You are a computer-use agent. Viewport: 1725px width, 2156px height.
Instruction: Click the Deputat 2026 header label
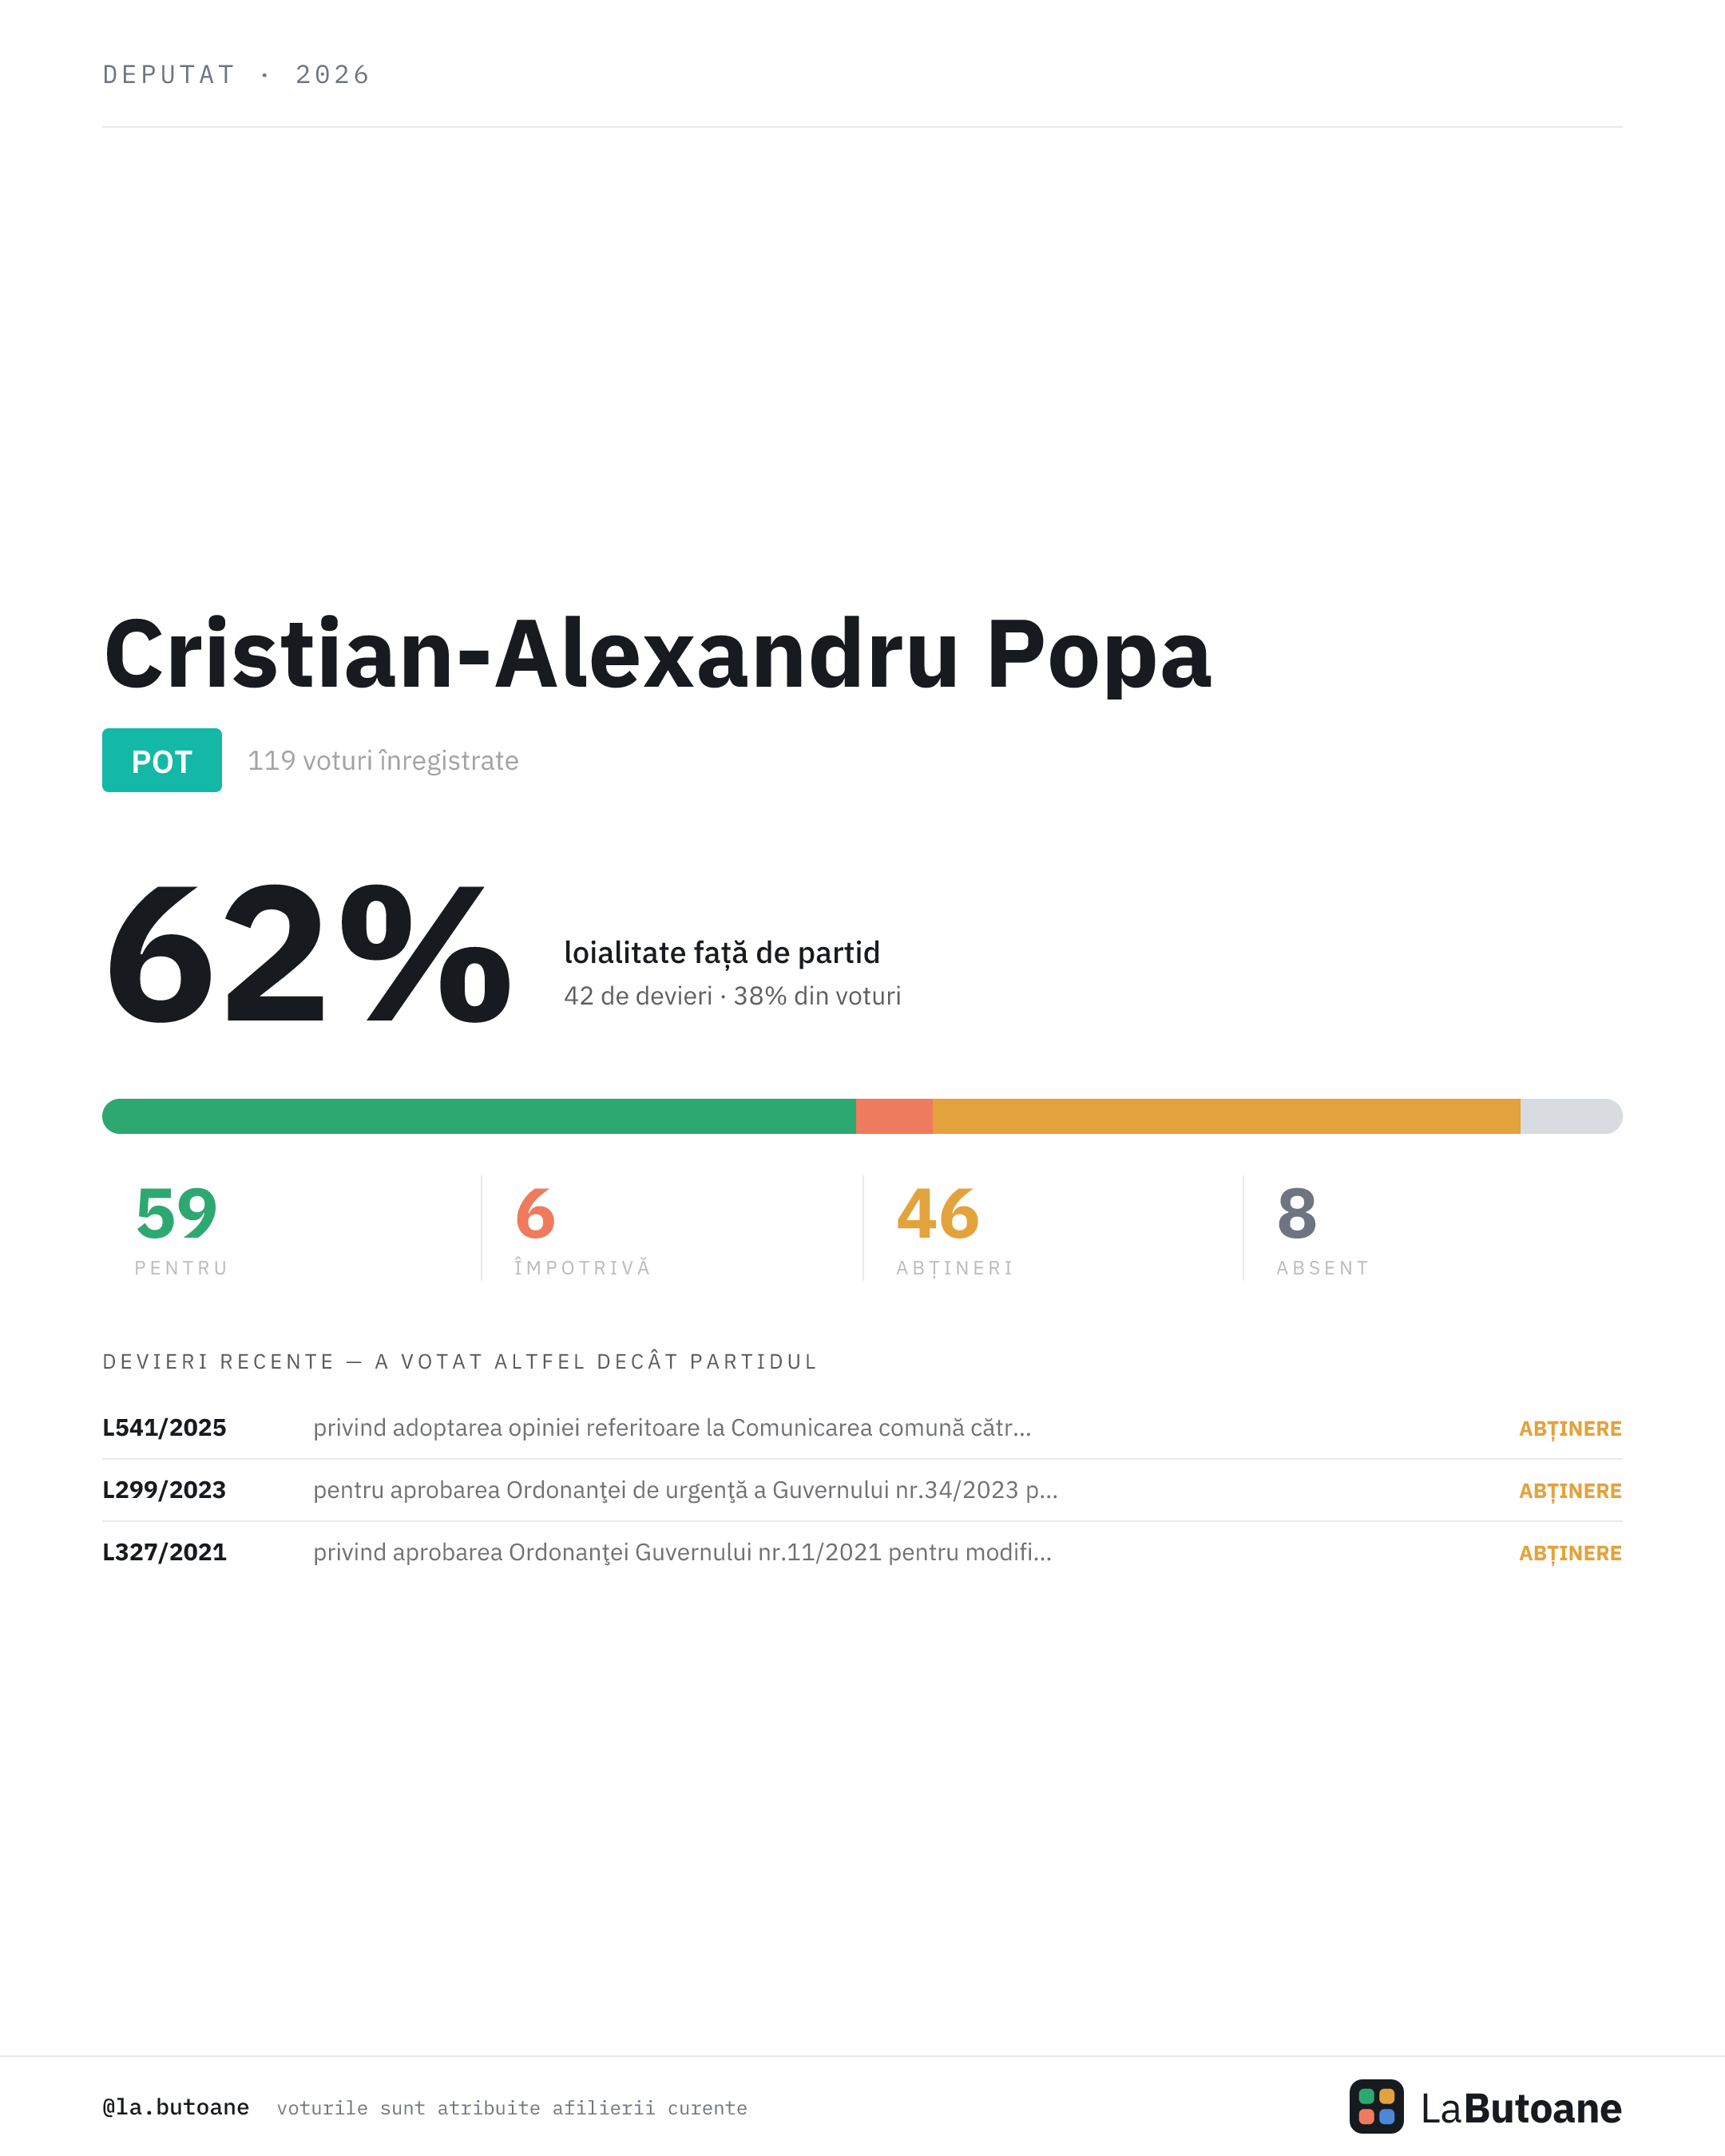[236, 75]
